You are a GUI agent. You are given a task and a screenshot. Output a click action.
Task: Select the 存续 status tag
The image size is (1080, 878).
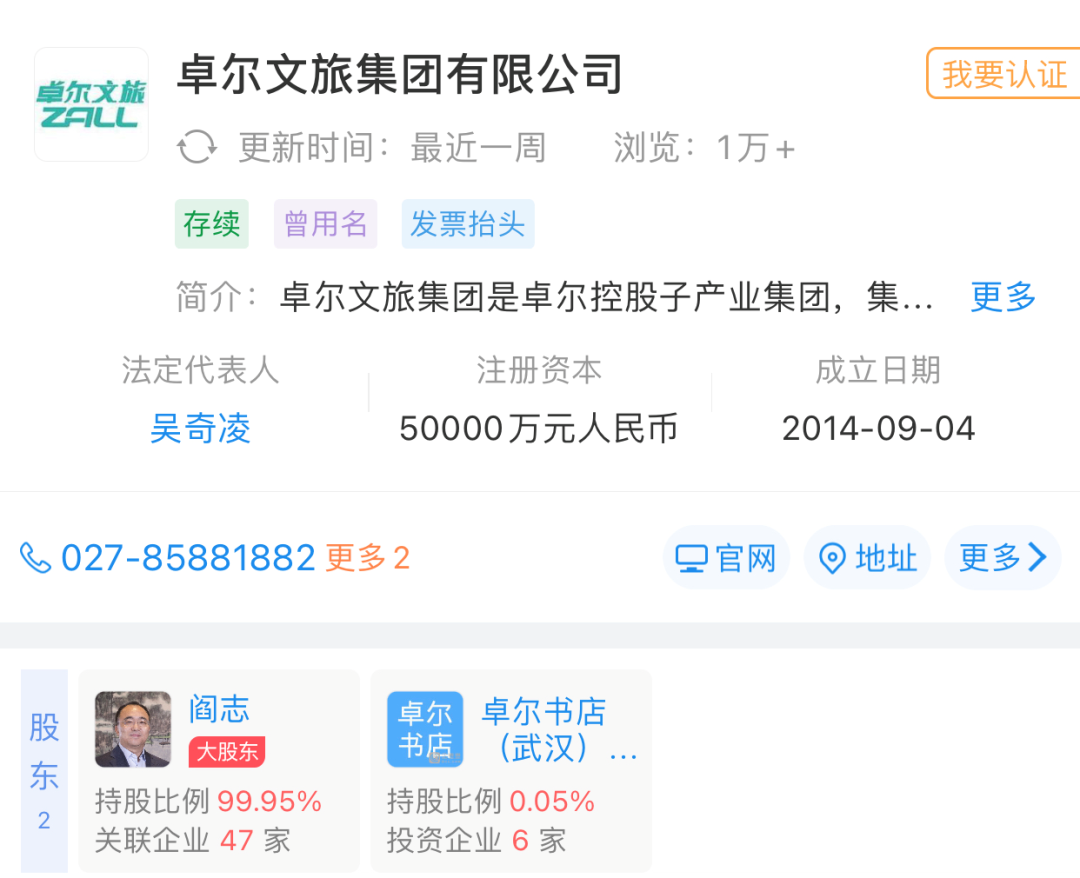tap(211, 224)
